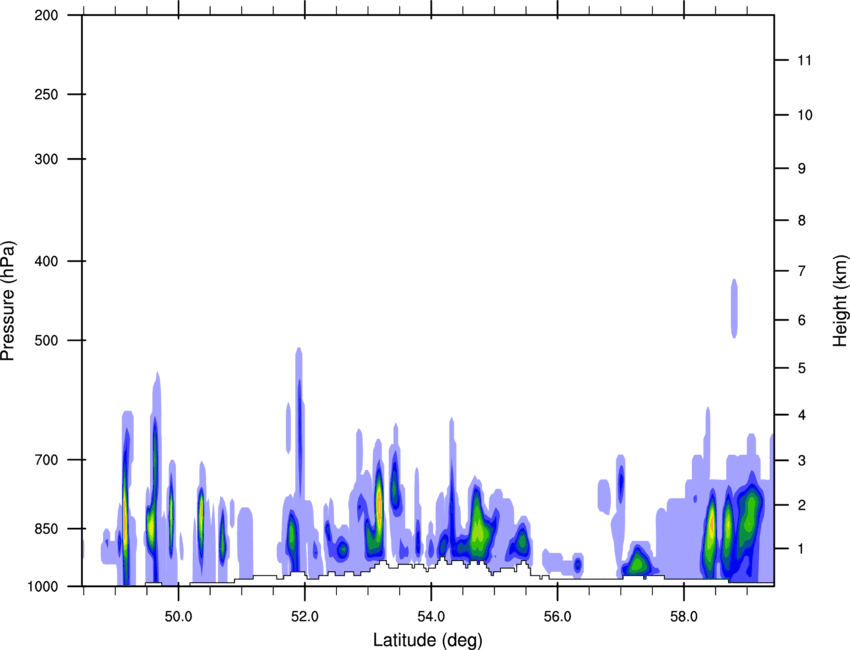The image size is (850, 650).
Task: Pick the 11 km height label
Action: 805,60
